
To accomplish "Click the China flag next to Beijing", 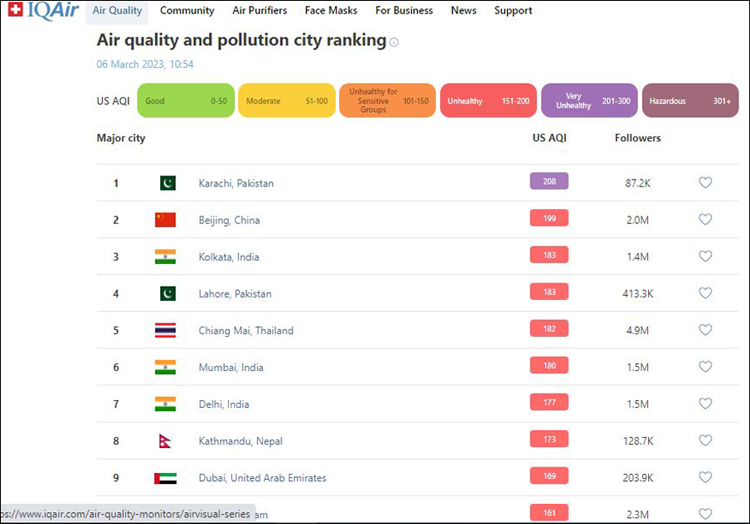I will pos(165,220).
